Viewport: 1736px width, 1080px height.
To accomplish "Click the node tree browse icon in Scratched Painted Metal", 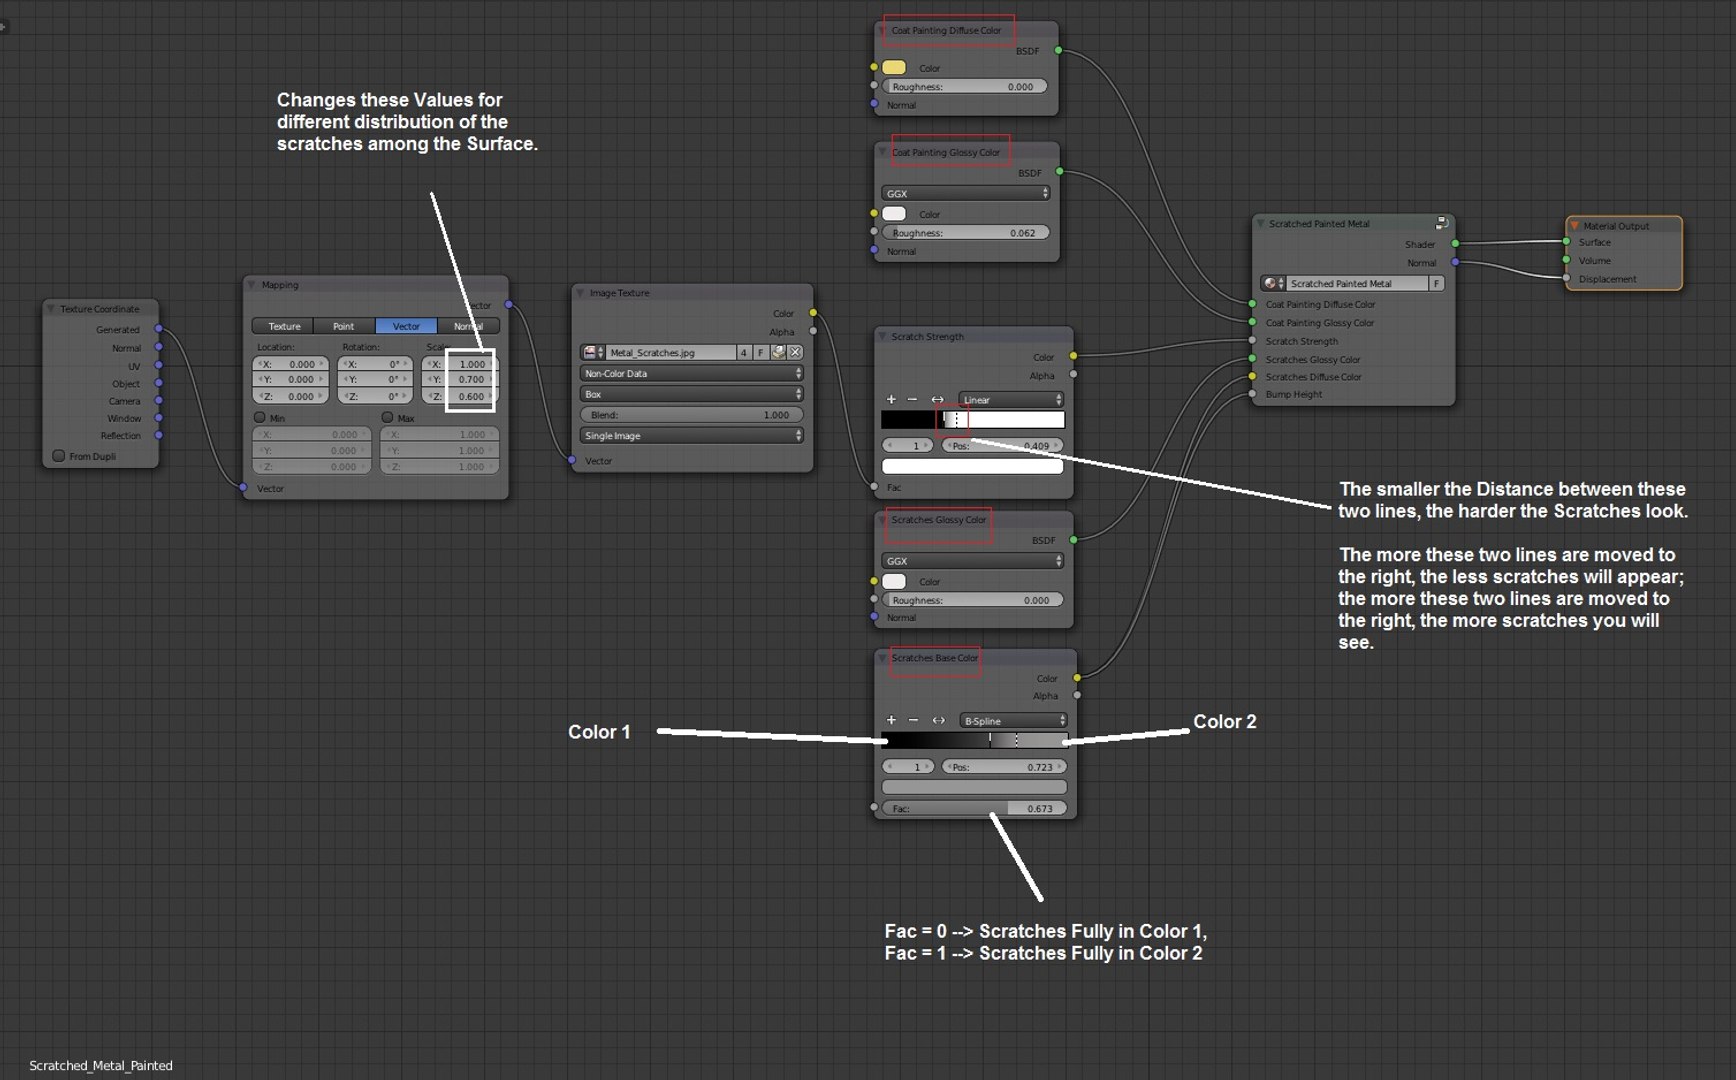I will click(x=1273, y=283).
